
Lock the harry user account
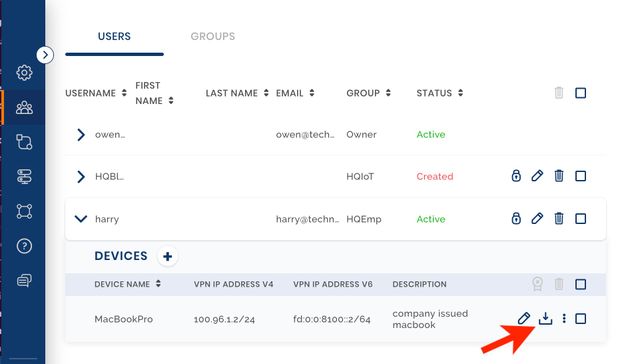[516, 218]
